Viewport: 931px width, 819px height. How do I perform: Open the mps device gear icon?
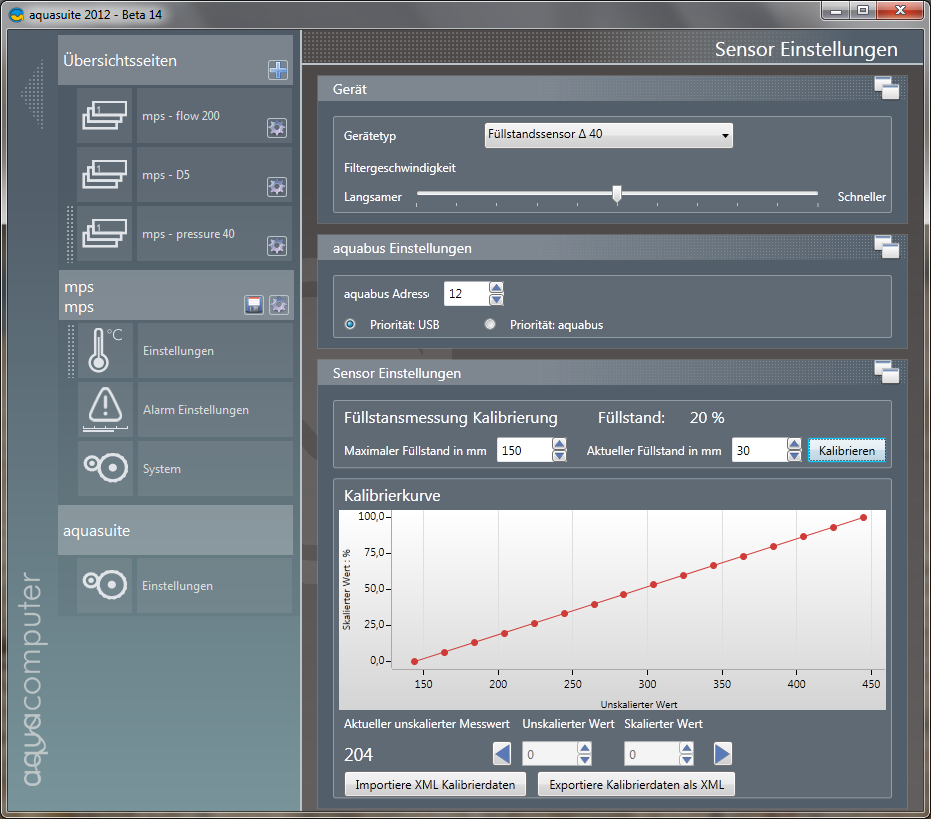(x=279, y=305)
